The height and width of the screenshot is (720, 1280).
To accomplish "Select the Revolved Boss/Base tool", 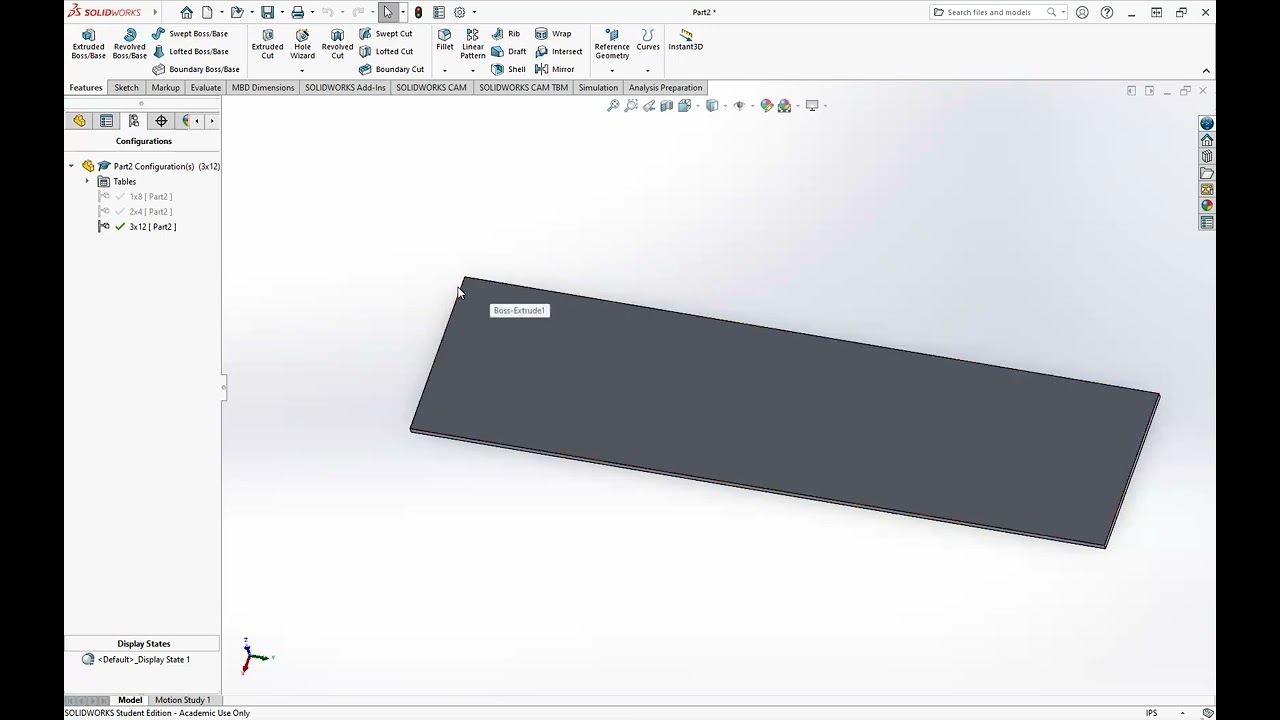I will [x=129, y=45].
